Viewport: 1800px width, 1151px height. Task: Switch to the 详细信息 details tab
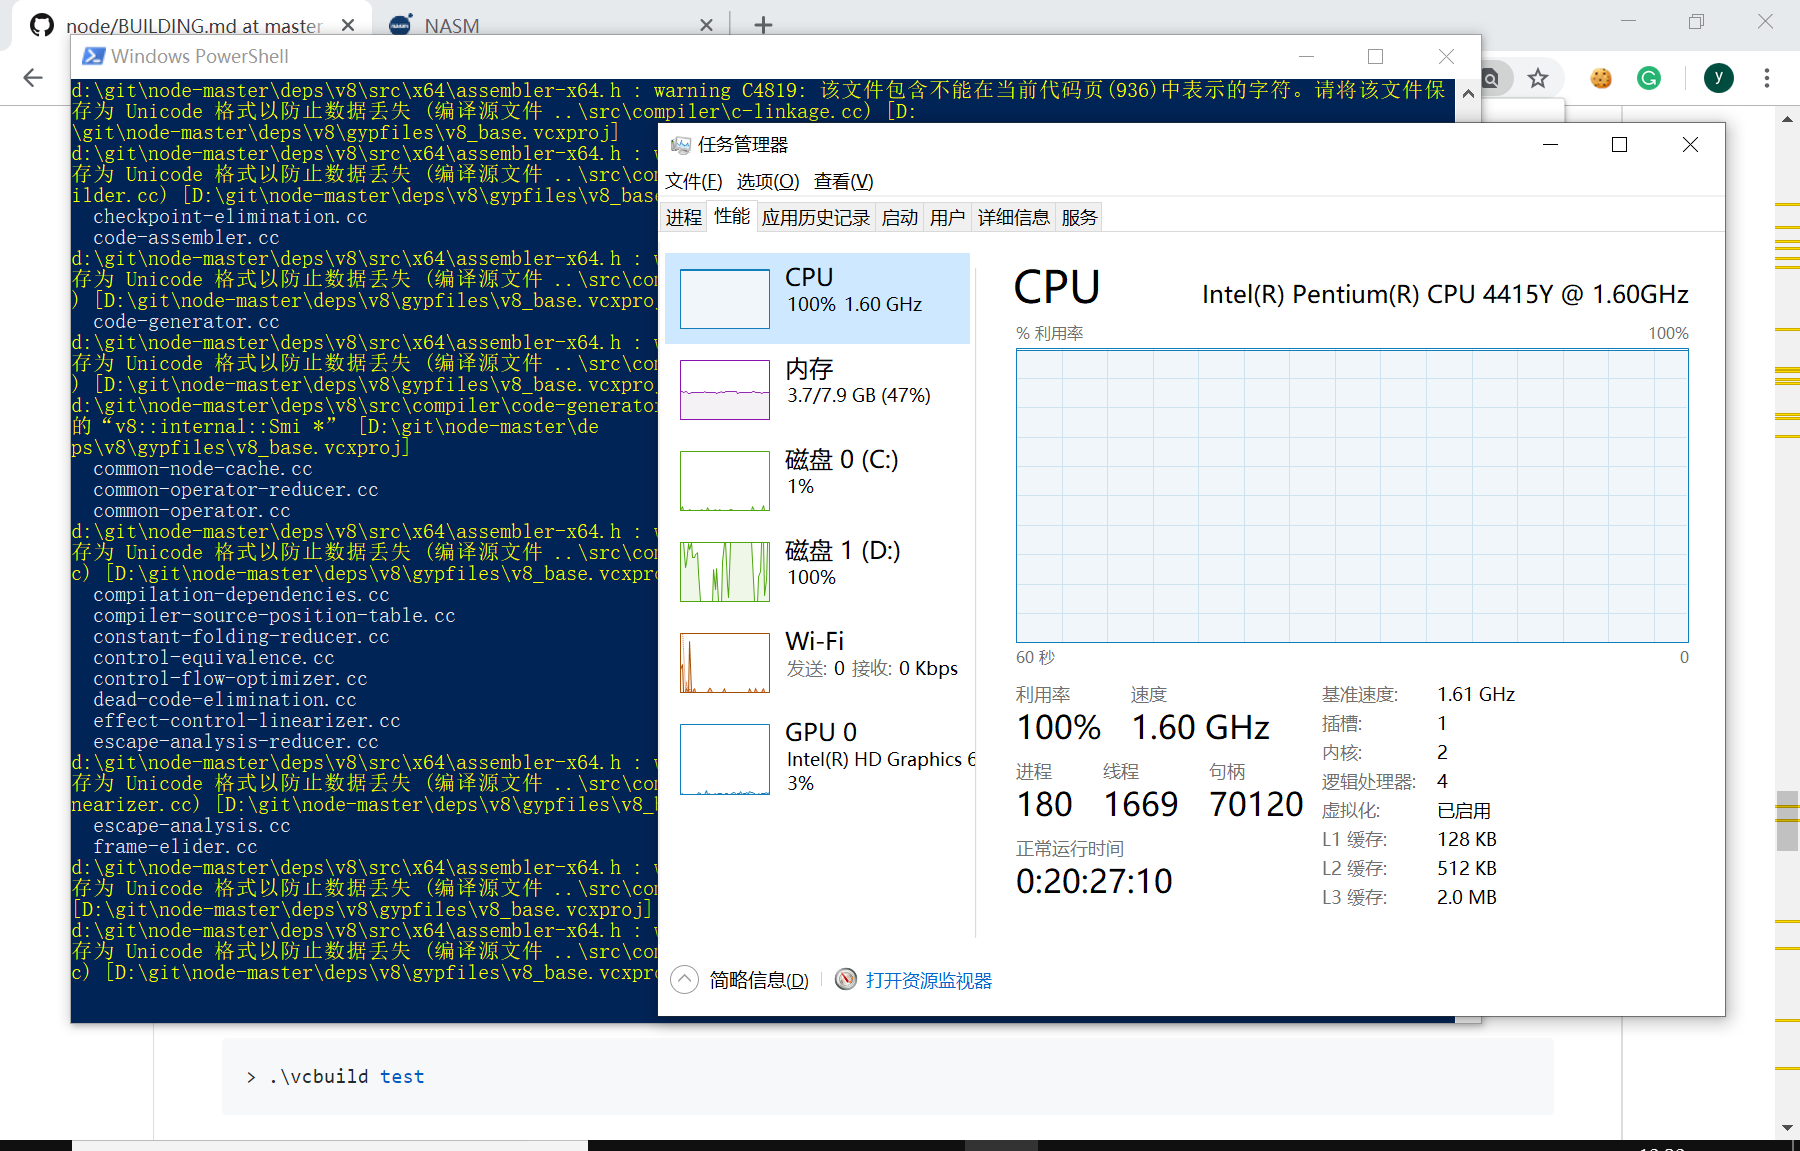click(x=1013, y=218)
